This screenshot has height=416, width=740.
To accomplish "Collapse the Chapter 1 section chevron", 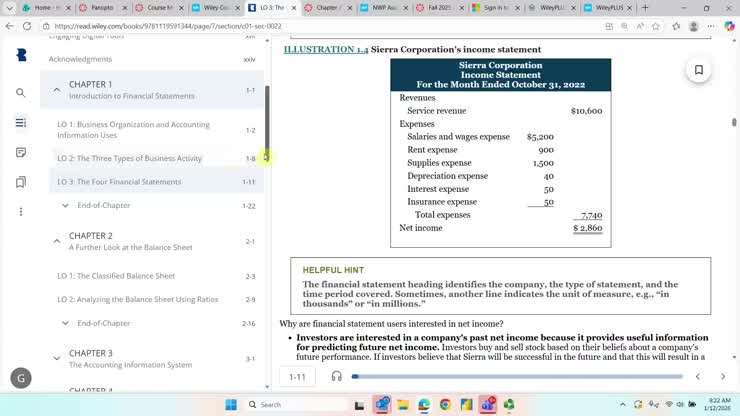I will [x=57, y=90].
